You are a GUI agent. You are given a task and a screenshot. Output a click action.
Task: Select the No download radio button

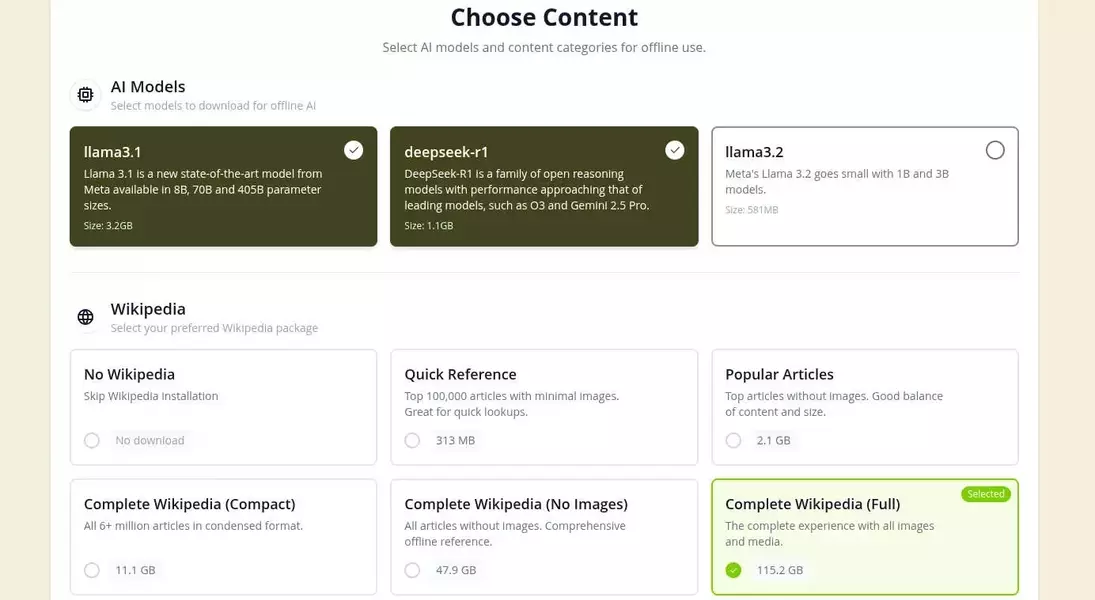(92, 440)
